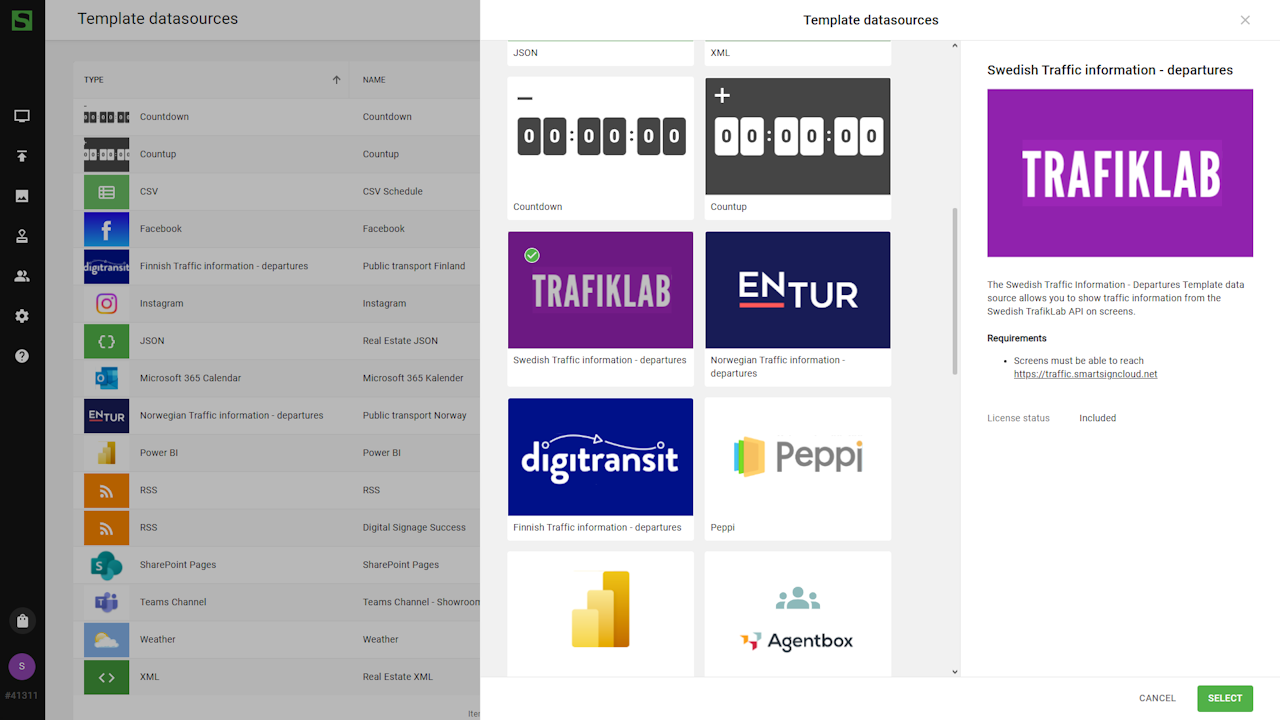Select the Norwegian Traffic information Entur card

tap(798, 309)
